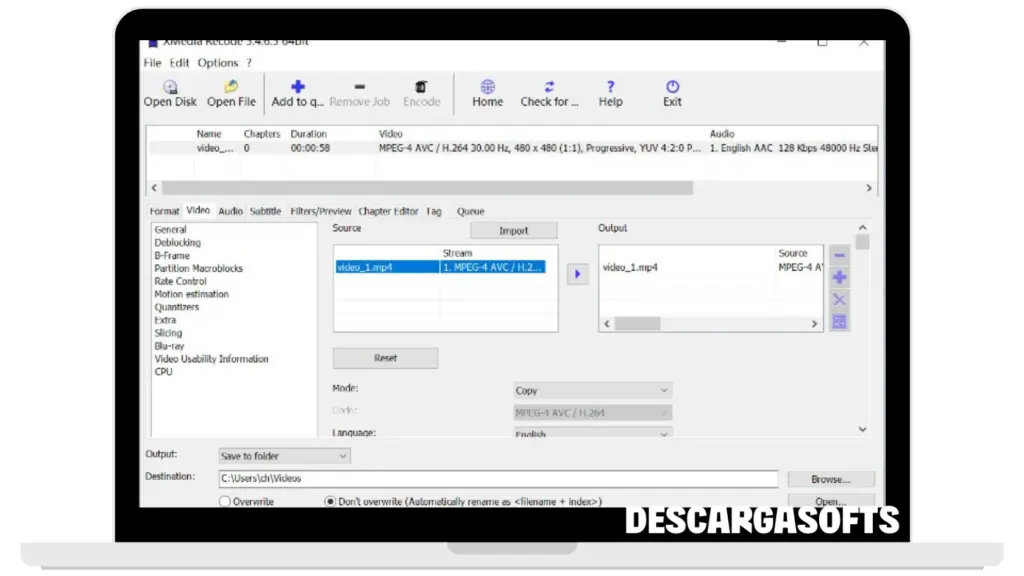The height and width of the screenshot is (576, 1024).
Task: Select Rate Control in the settings list
Action: (180, 281)
